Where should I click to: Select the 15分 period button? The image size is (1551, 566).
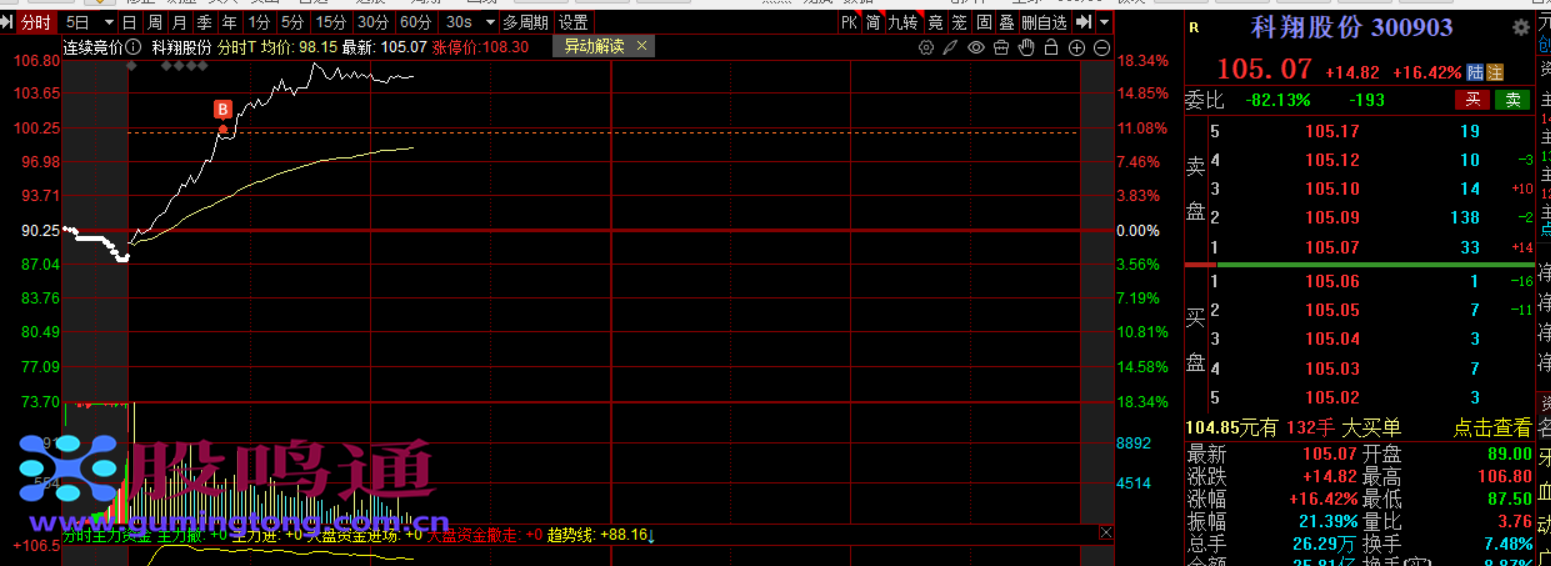(x=330, y=22)
